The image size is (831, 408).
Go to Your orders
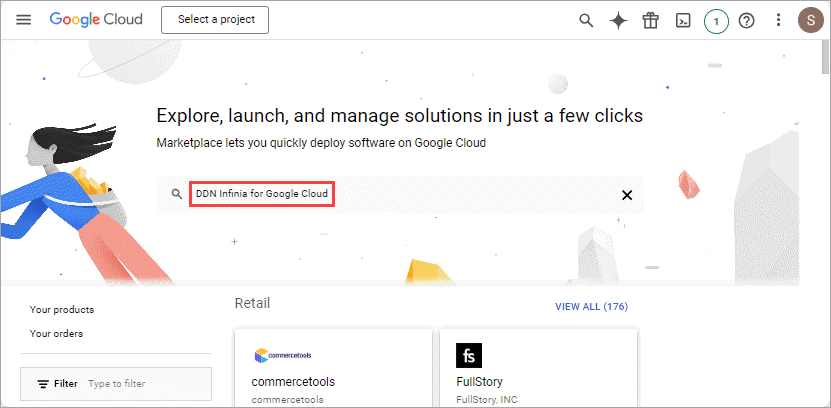pos(56,334)
